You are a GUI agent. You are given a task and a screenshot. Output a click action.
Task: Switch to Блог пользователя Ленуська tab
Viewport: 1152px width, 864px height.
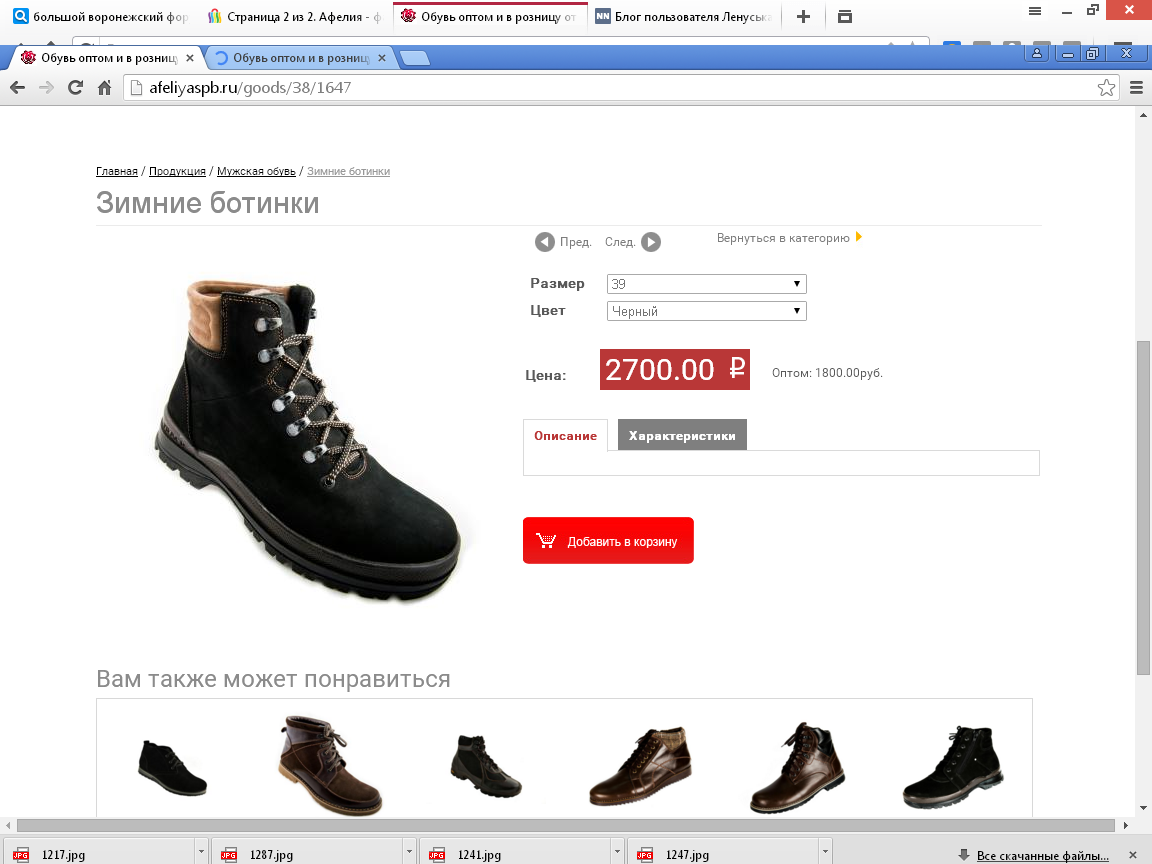(683, 16)
